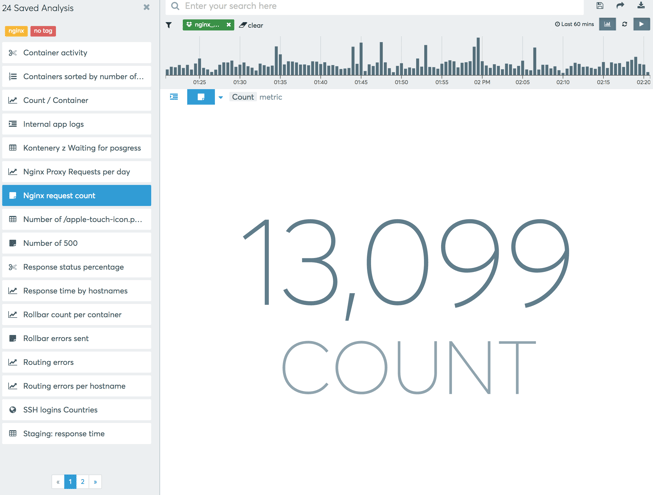
Task: Open the SSH logins Countries analysis
Action: tap(77, 410)
